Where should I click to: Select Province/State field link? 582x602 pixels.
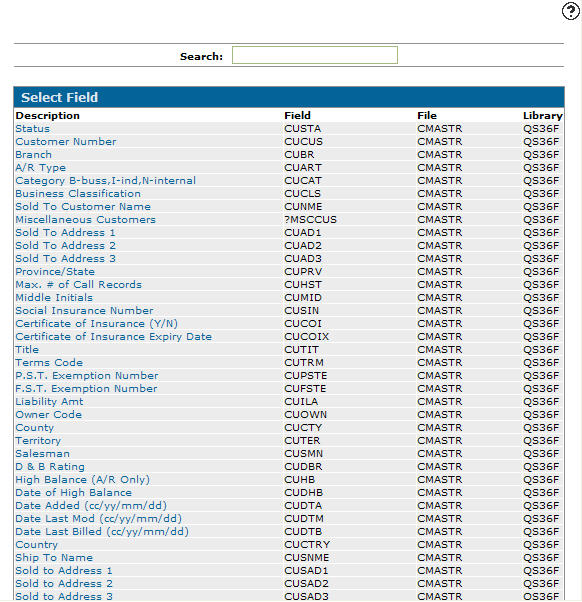[x=55, y=272]
